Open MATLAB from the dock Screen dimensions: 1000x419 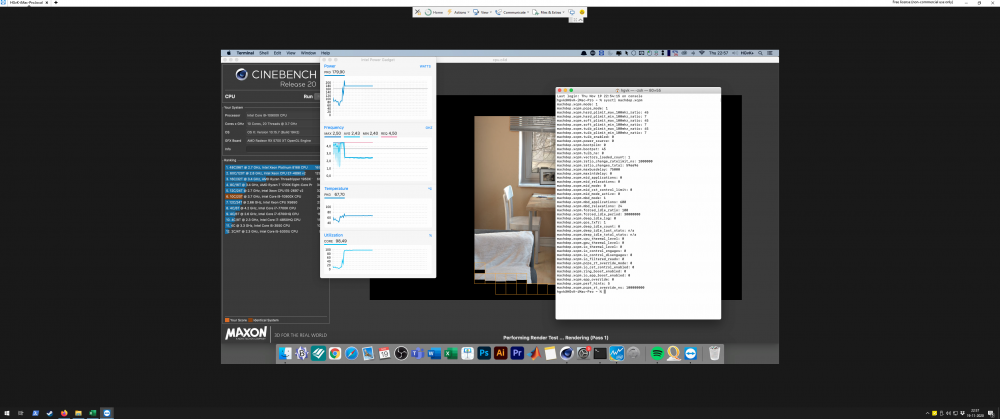pos(534,353)
